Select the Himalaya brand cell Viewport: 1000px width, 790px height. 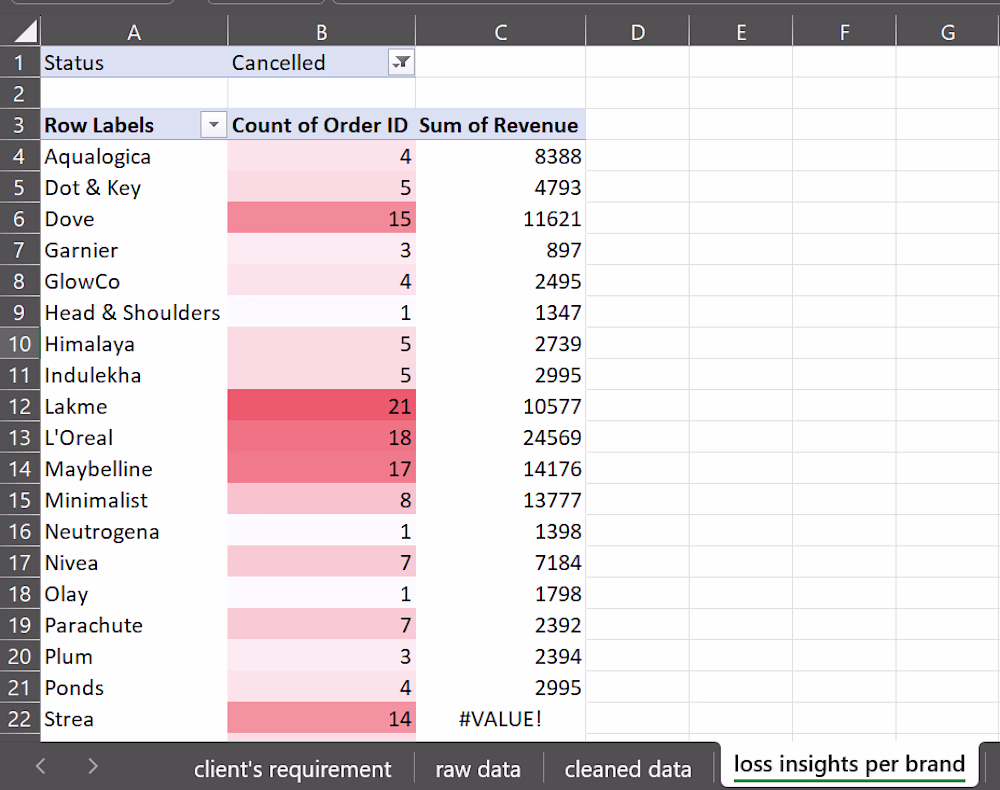[134, 344]
